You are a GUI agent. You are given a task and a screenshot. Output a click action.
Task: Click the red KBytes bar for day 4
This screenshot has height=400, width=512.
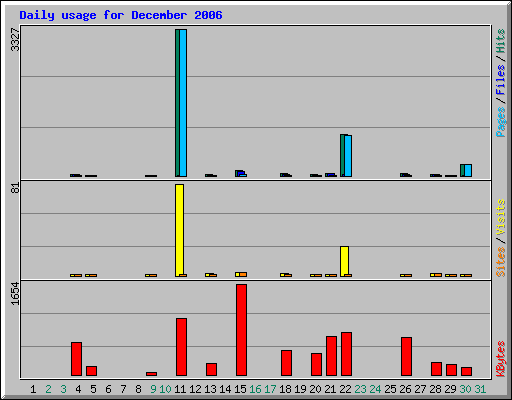point(76,359)
